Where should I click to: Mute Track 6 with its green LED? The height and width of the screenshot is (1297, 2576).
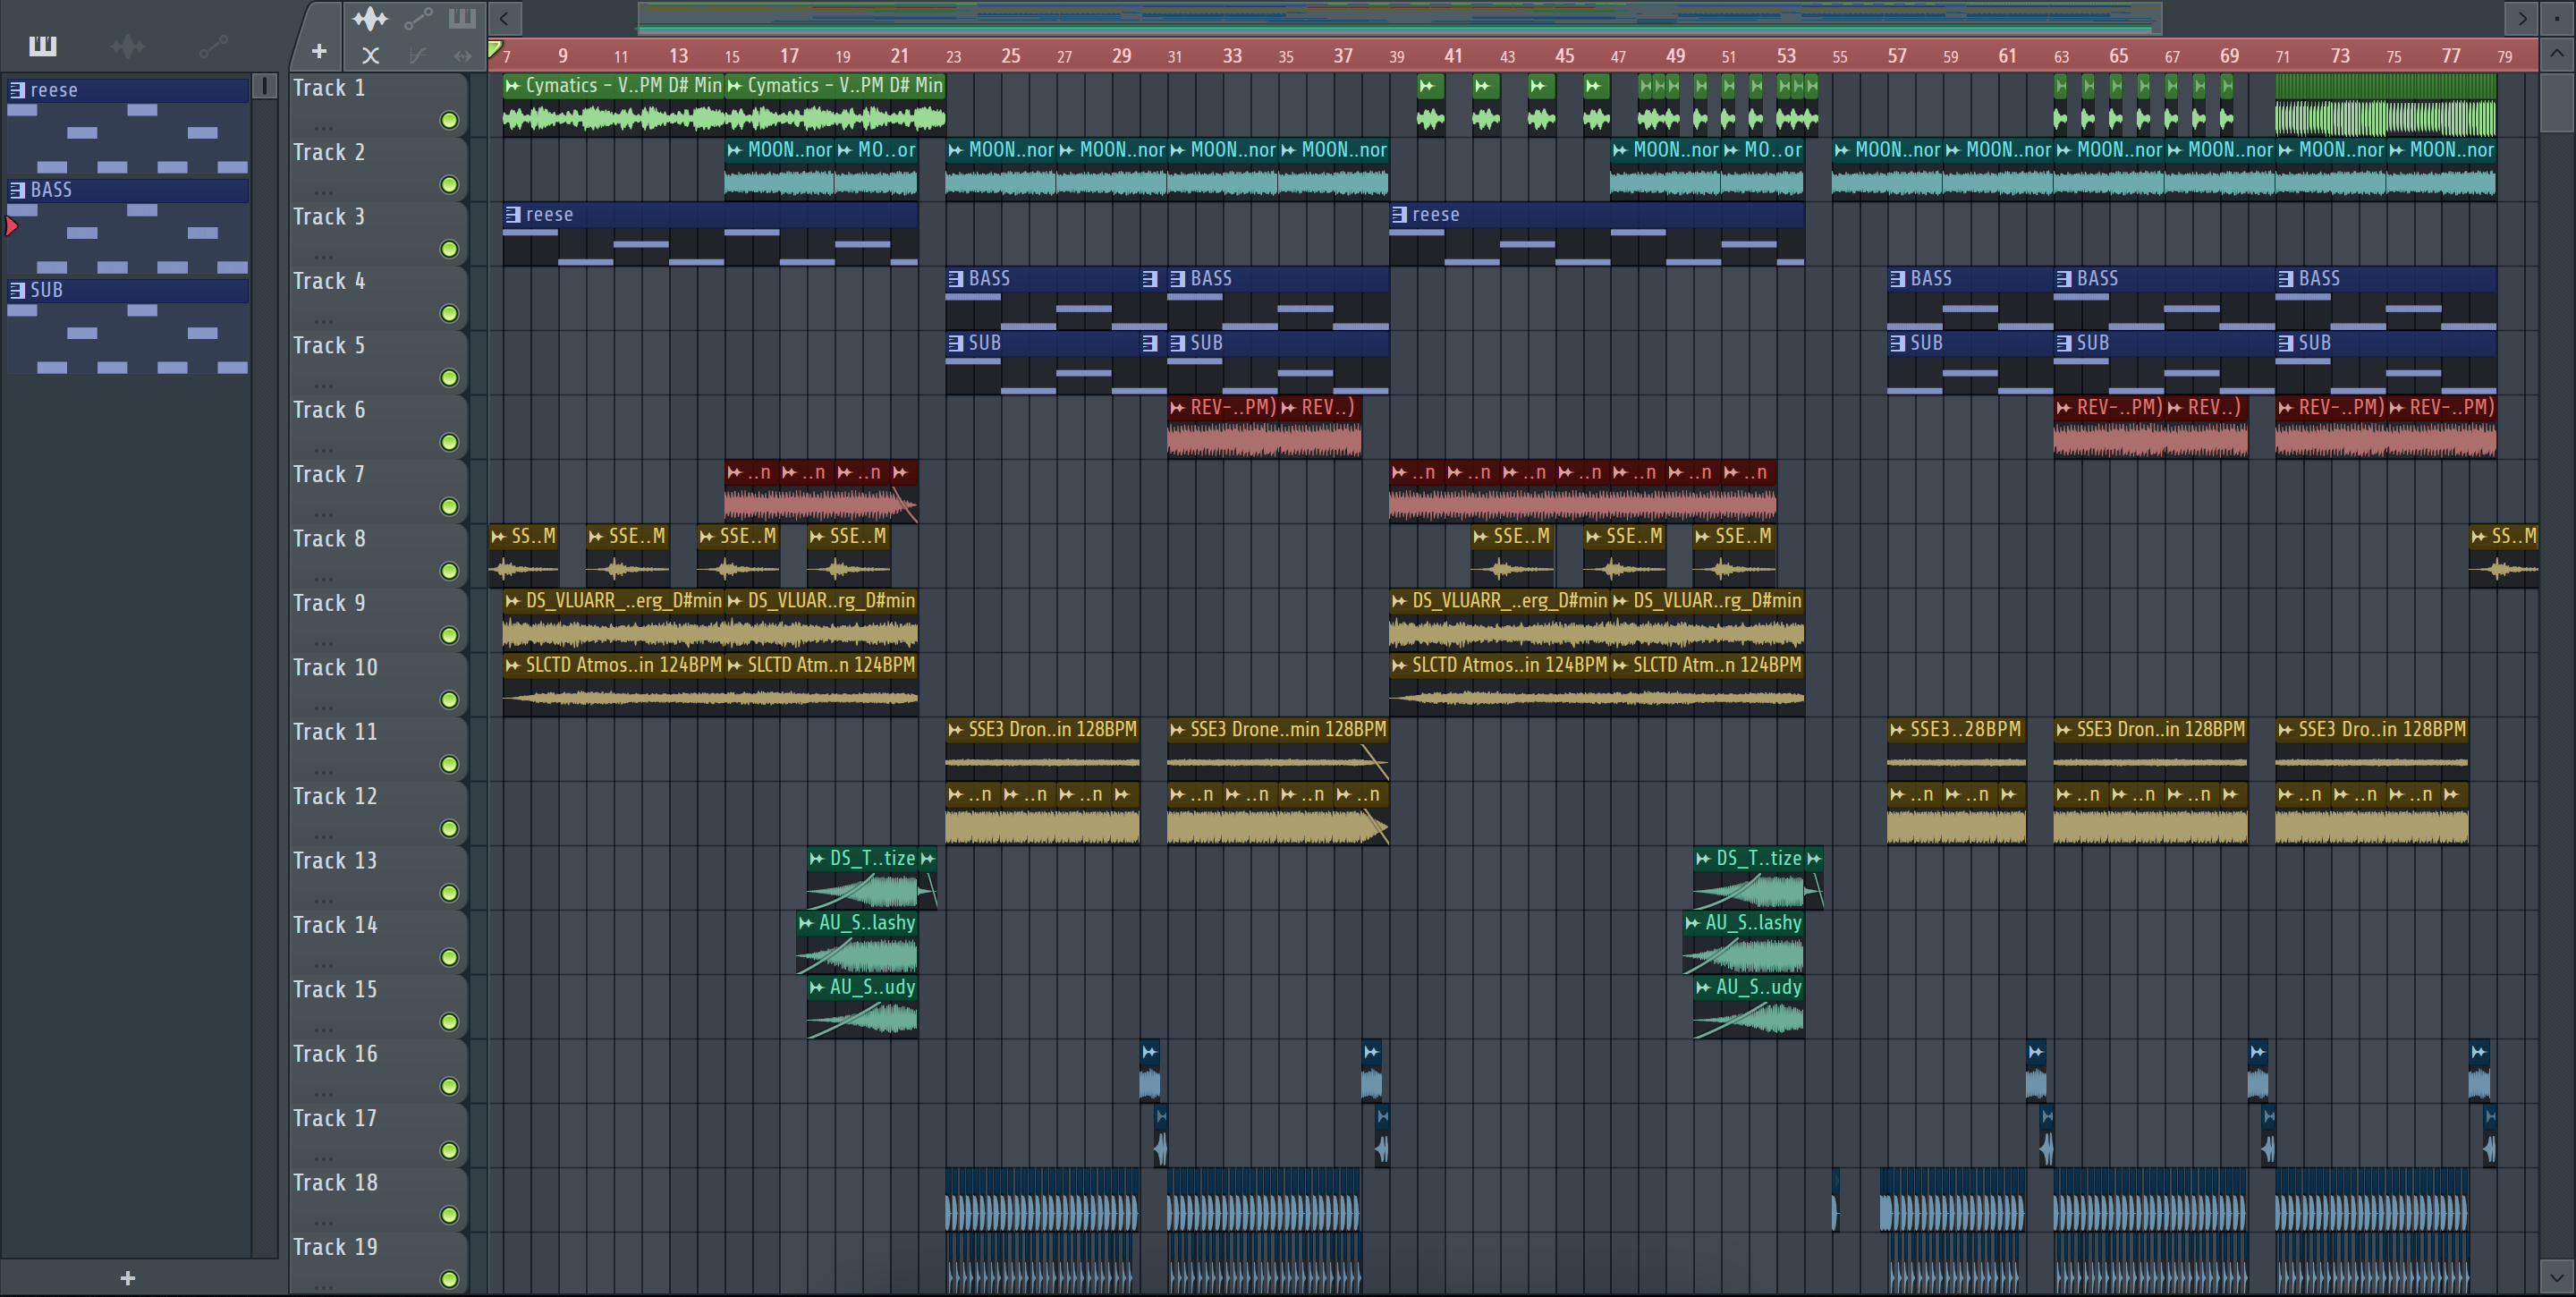point(449,442)
